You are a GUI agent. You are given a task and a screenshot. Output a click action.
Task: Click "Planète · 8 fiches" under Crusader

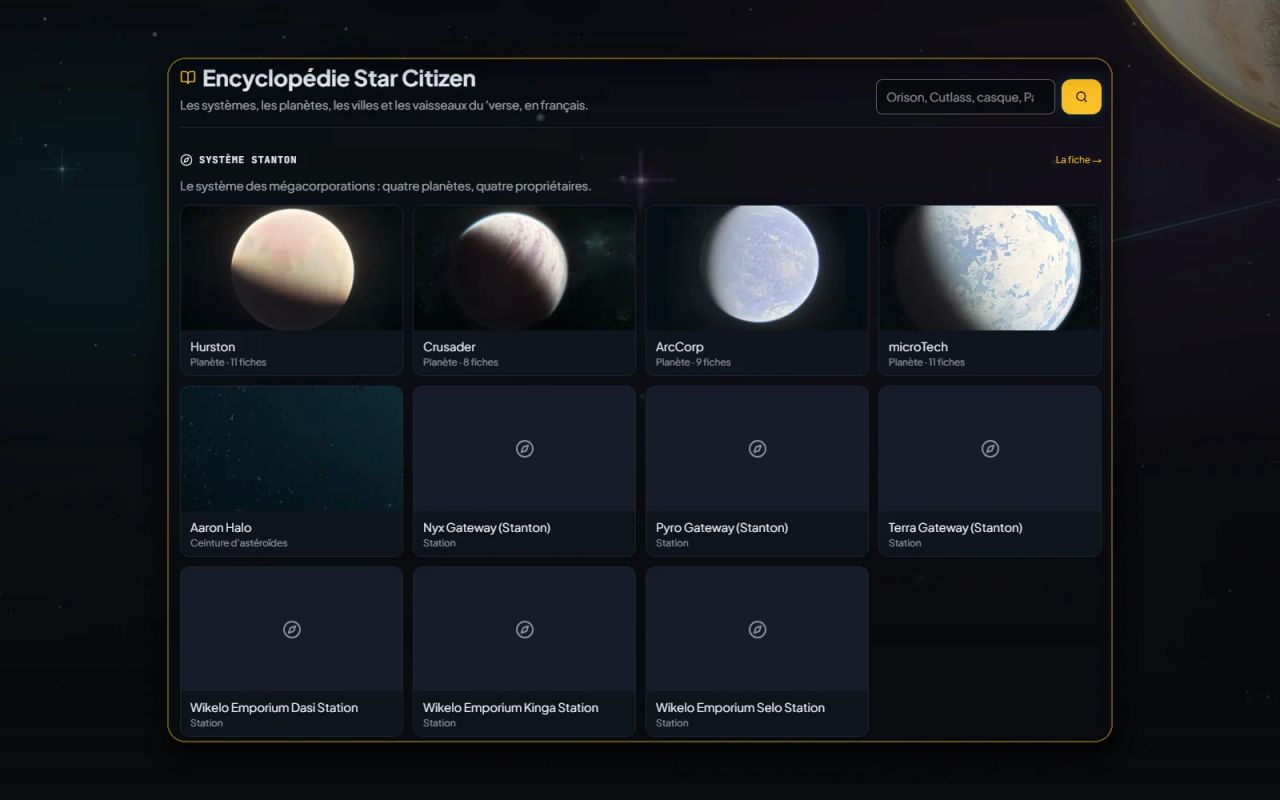[x=461, y=362]
